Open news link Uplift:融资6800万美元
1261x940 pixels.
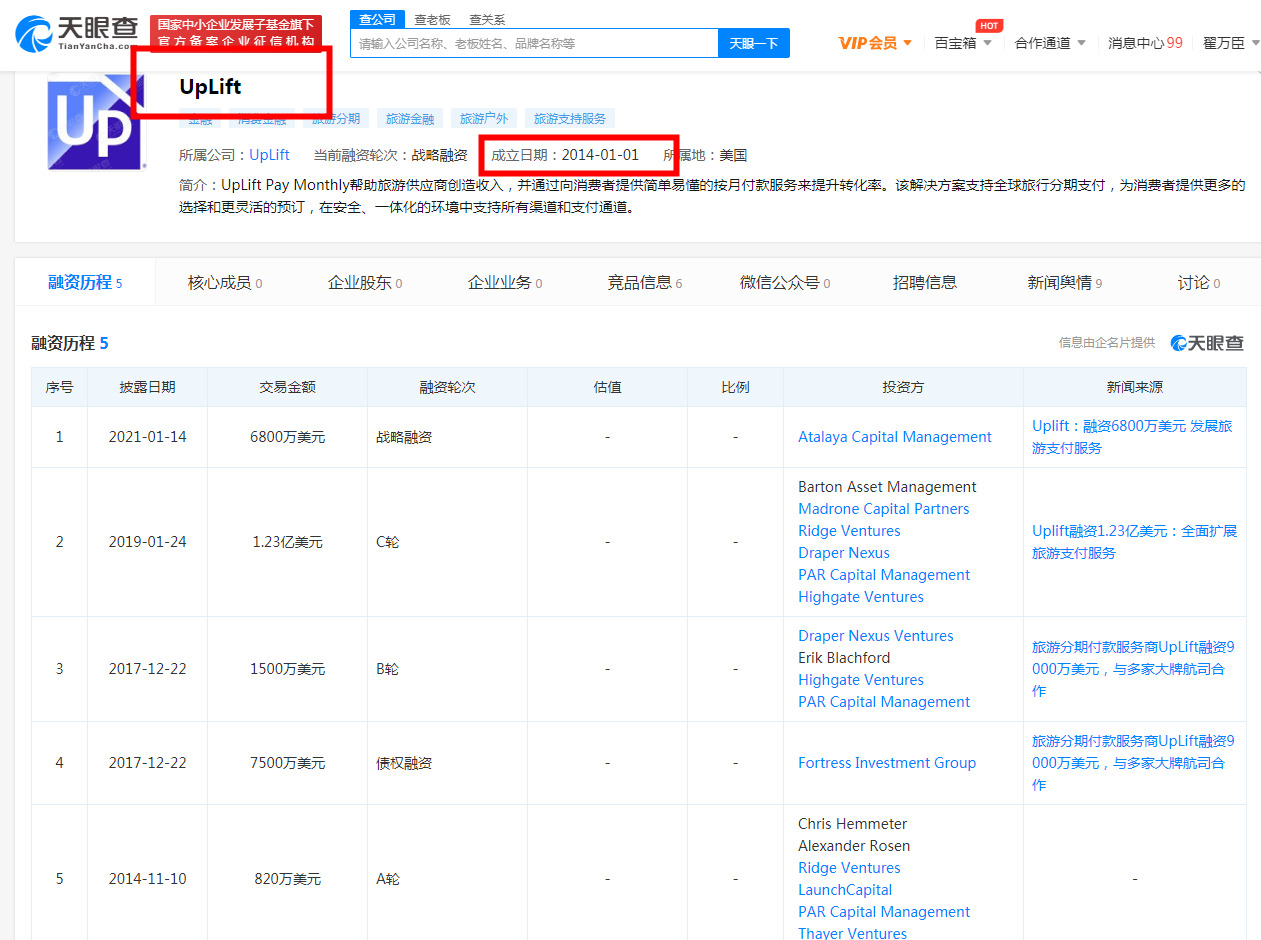(x=1132, y=437)
